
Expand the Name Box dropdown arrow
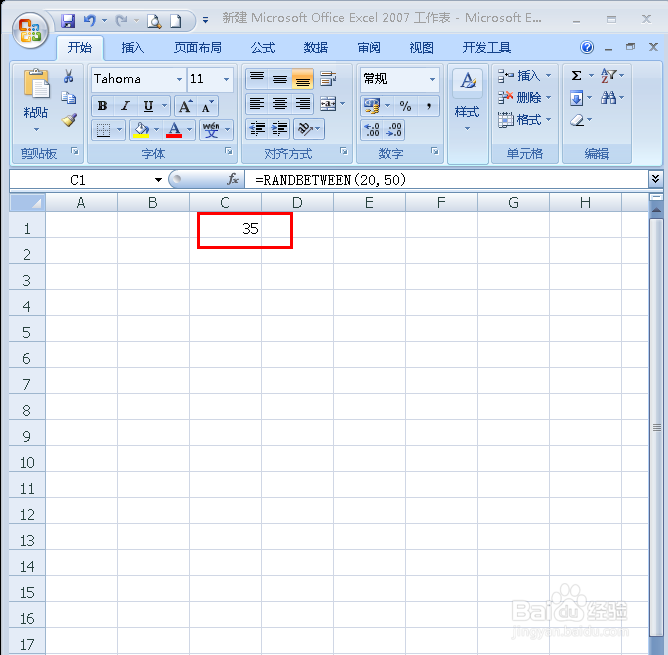pyautogui.click(x=158, y=180)
